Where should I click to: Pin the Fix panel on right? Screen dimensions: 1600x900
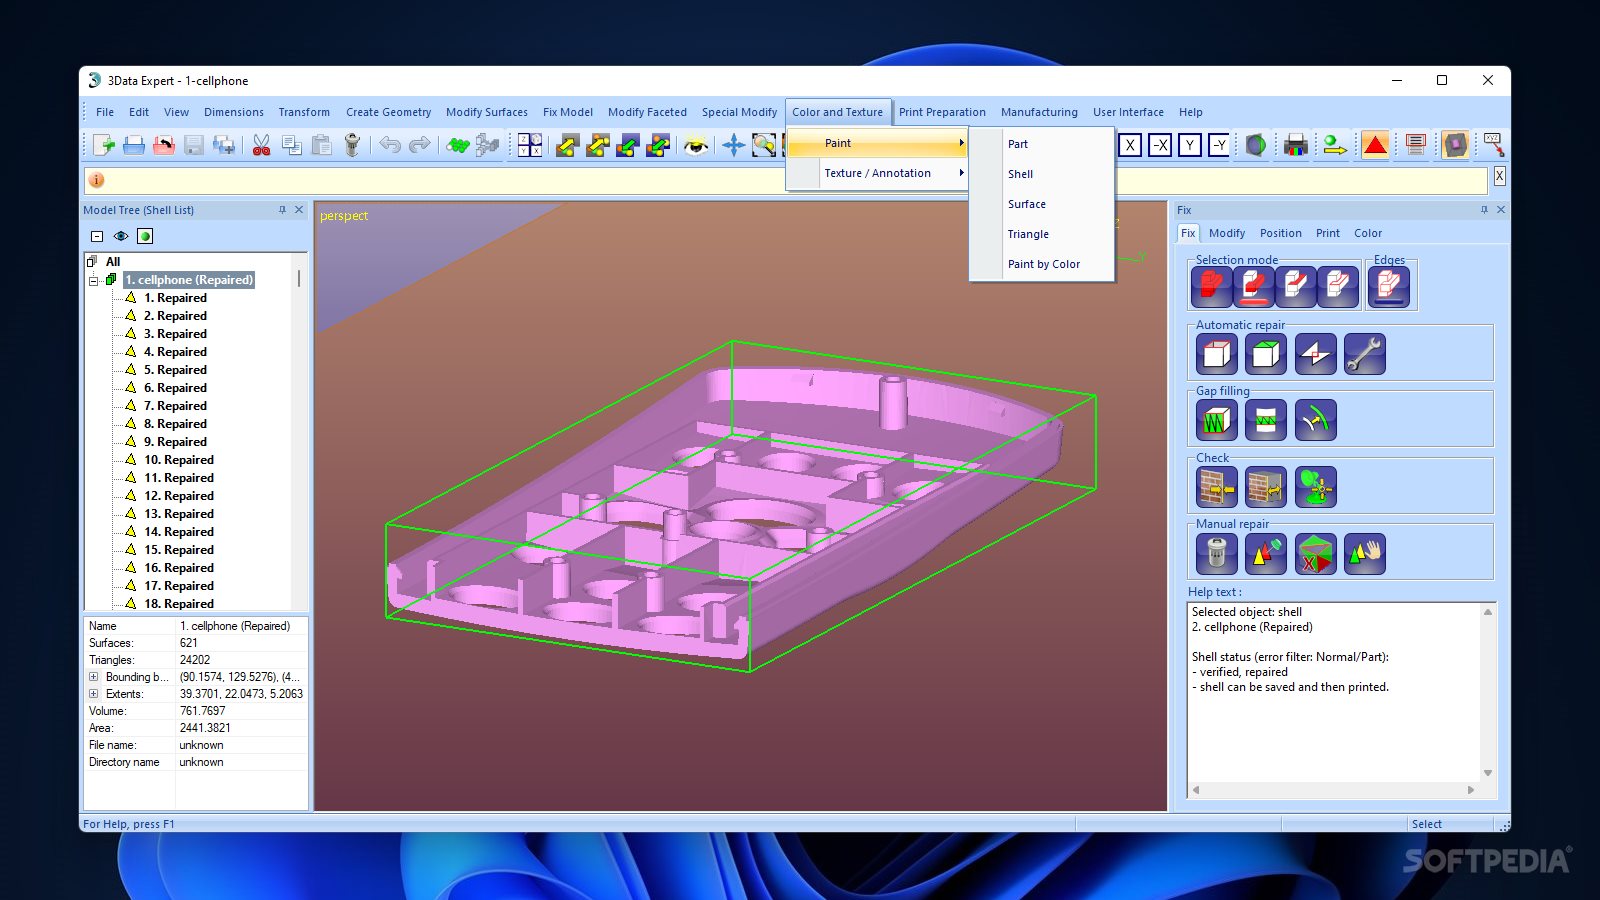pos(1484,210)
